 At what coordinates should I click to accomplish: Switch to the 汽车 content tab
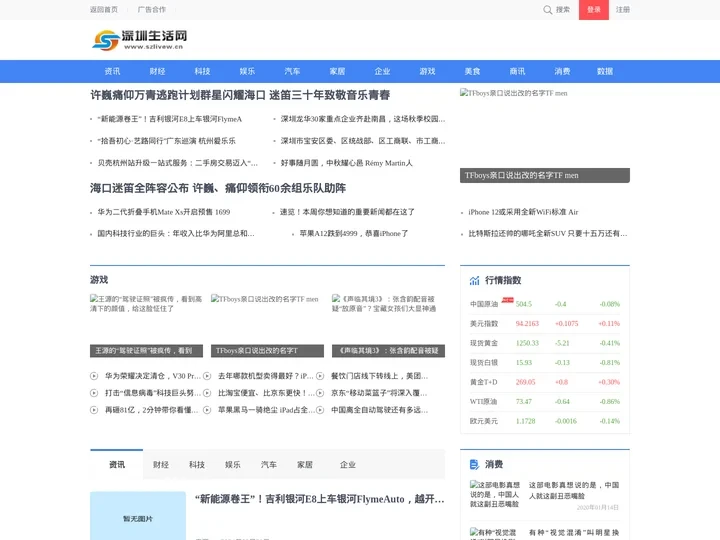269,465
